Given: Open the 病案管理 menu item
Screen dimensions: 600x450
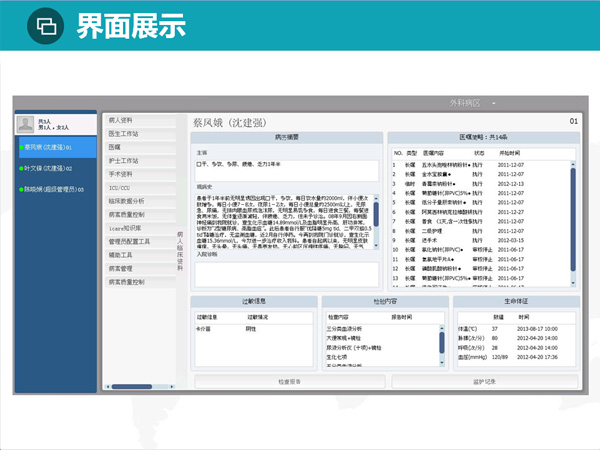Looking at the screenshot, I should pos(140,269).
